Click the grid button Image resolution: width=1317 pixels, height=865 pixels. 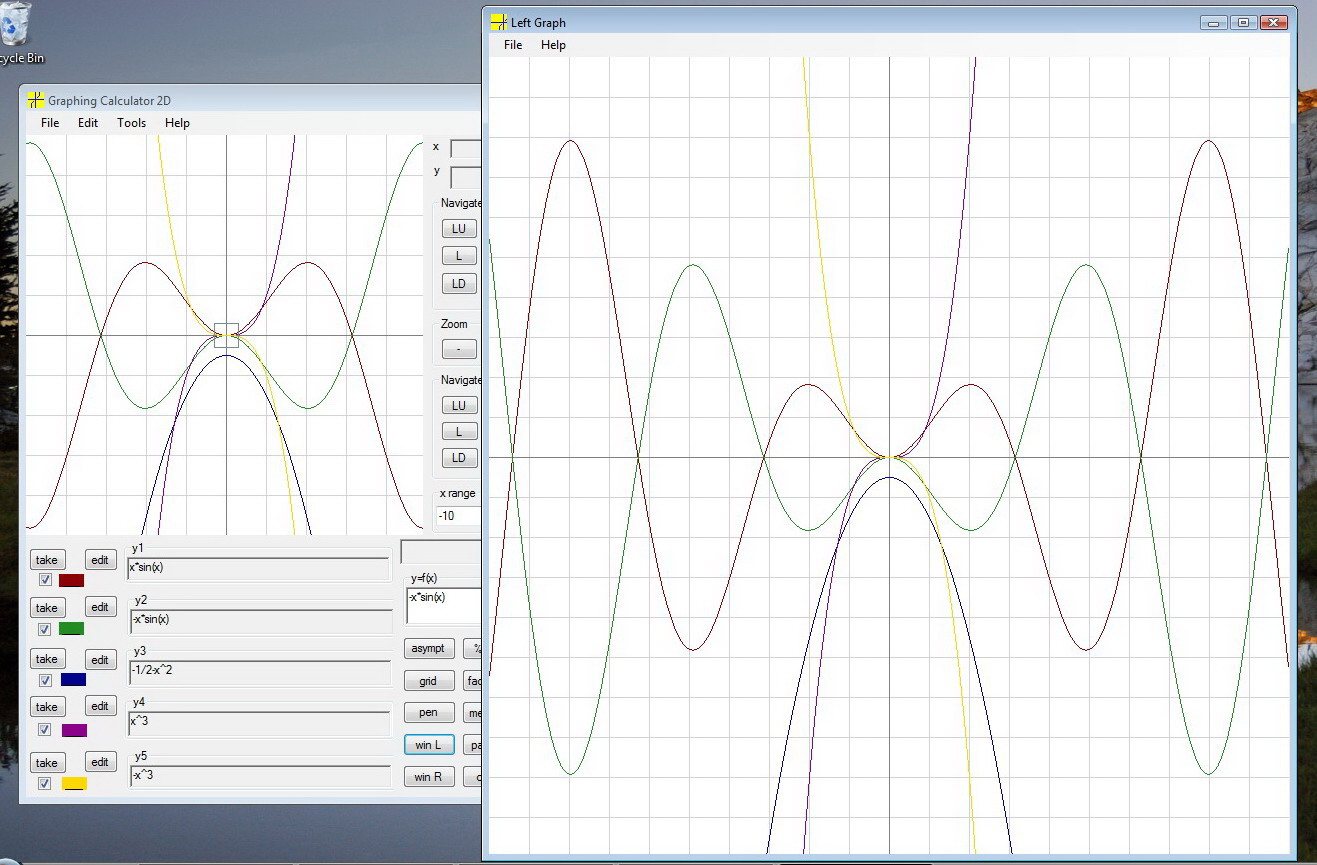[x=428, y=681]
